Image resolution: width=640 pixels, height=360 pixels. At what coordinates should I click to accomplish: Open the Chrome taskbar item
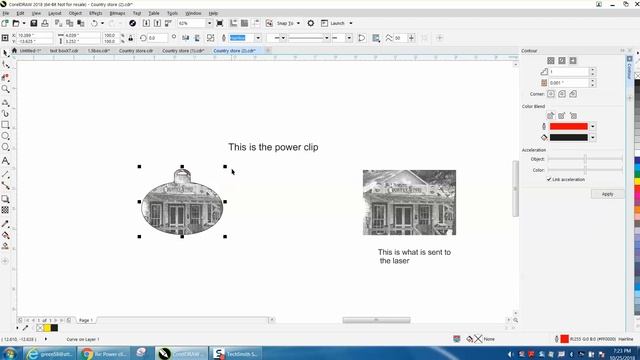pos(104,354)
